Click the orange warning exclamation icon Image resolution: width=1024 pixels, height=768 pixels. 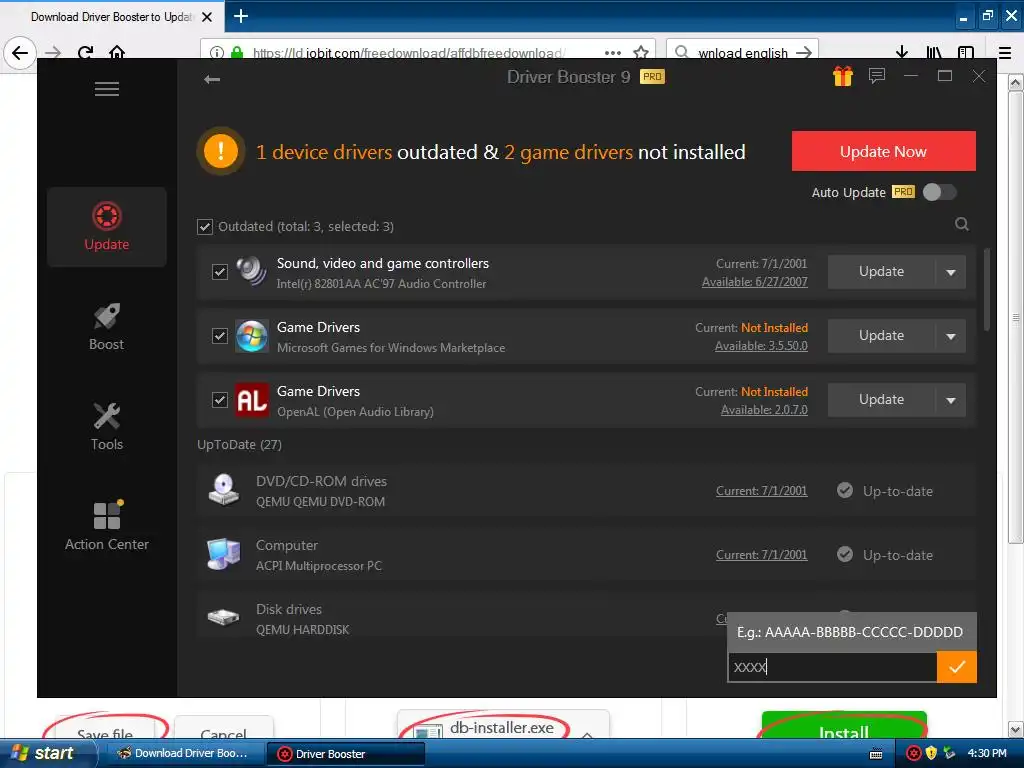coord(221,151)
